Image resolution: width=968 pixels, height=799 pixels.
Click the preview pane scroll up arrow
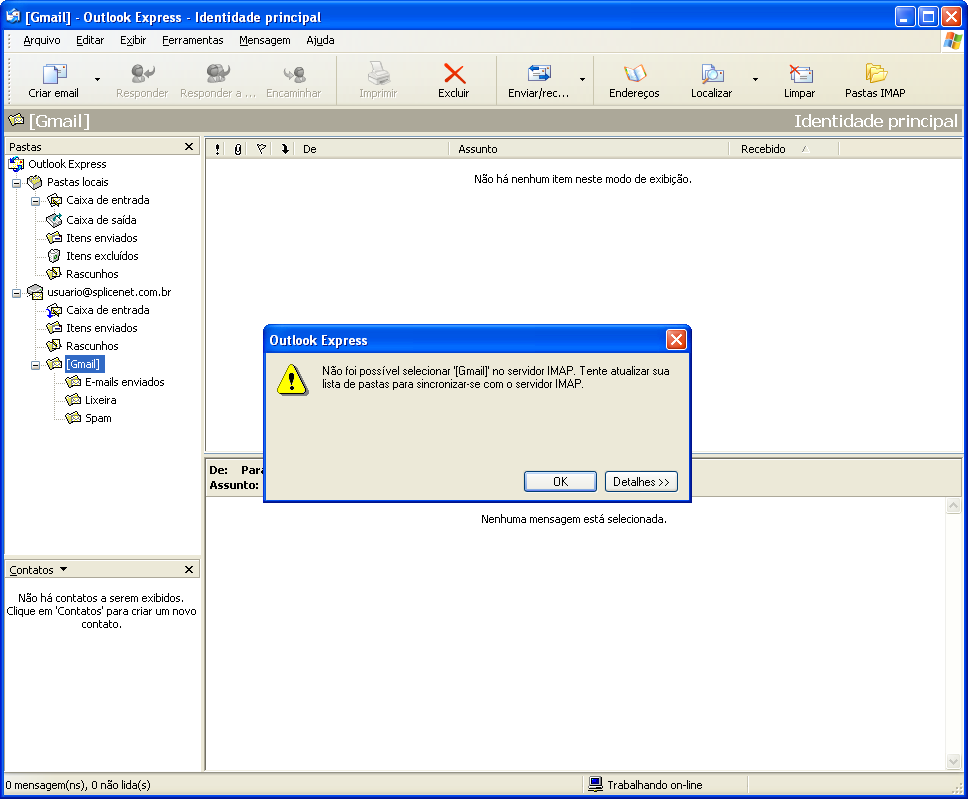(953, 506)
